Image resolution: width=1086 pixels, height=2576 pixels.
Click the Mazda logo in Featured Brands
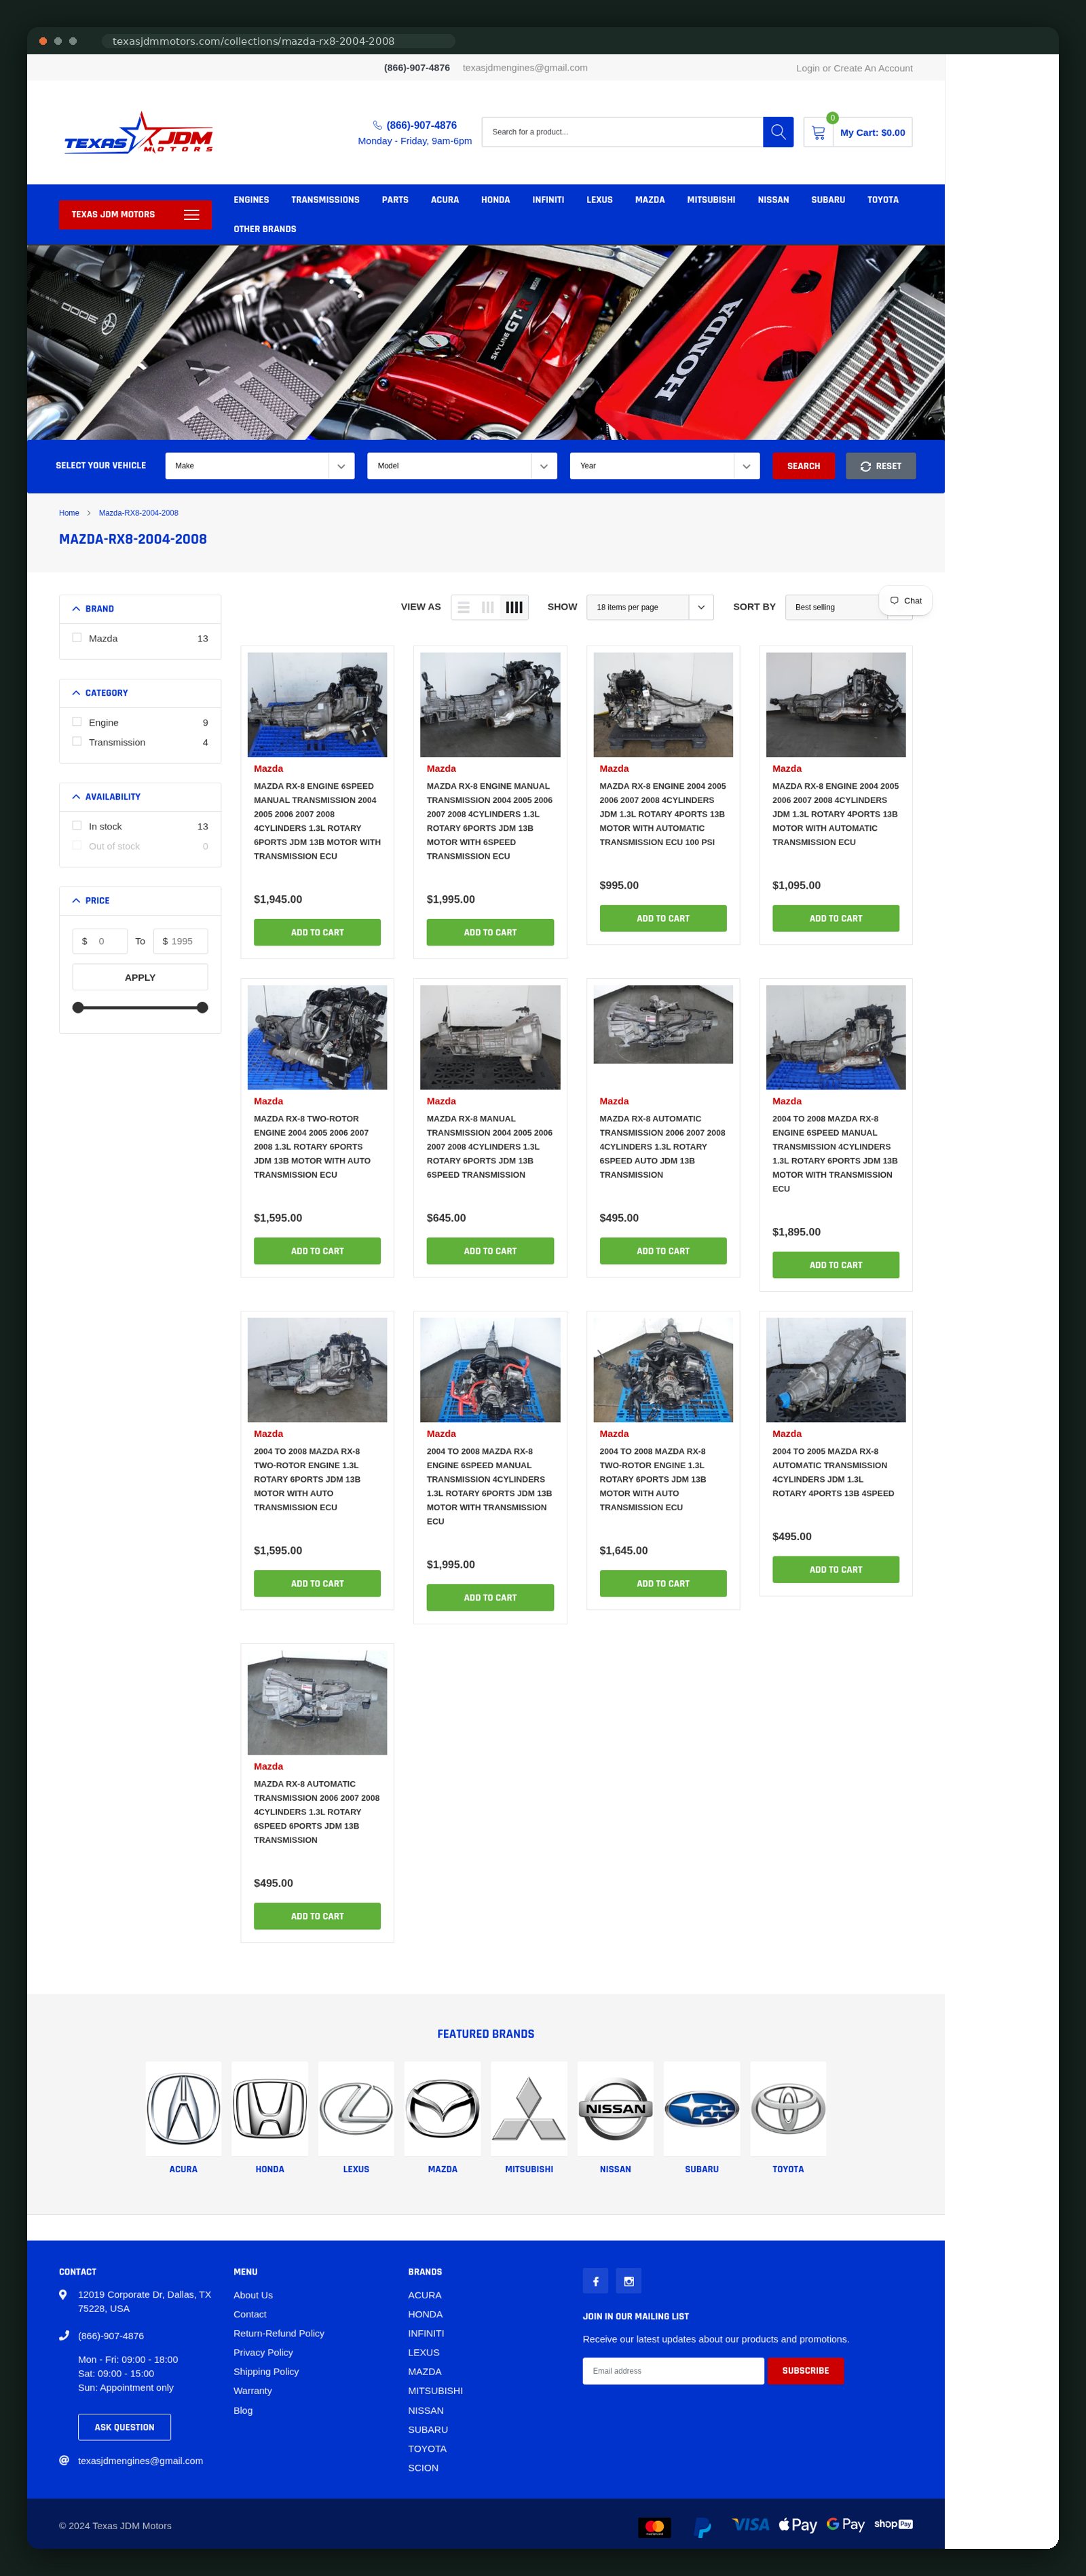click(x=443, y=2108)
